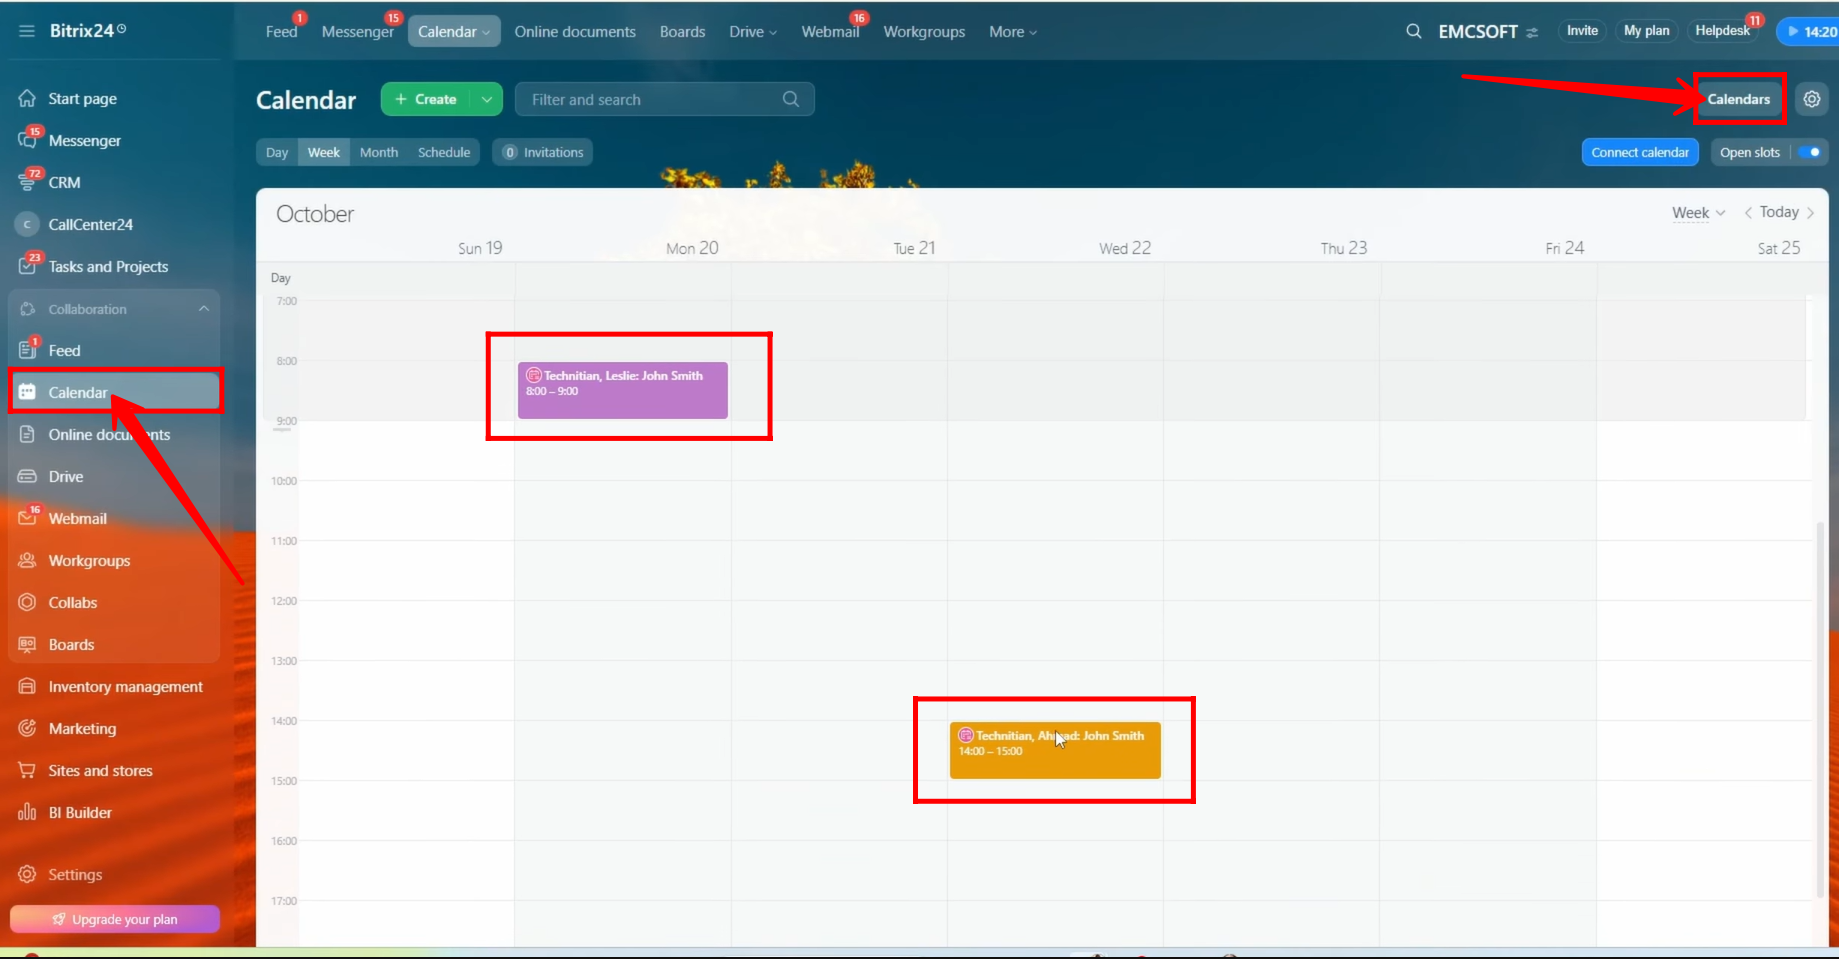Toggle the Open slots switch

pyautogui.click(x=1809, y=152)
